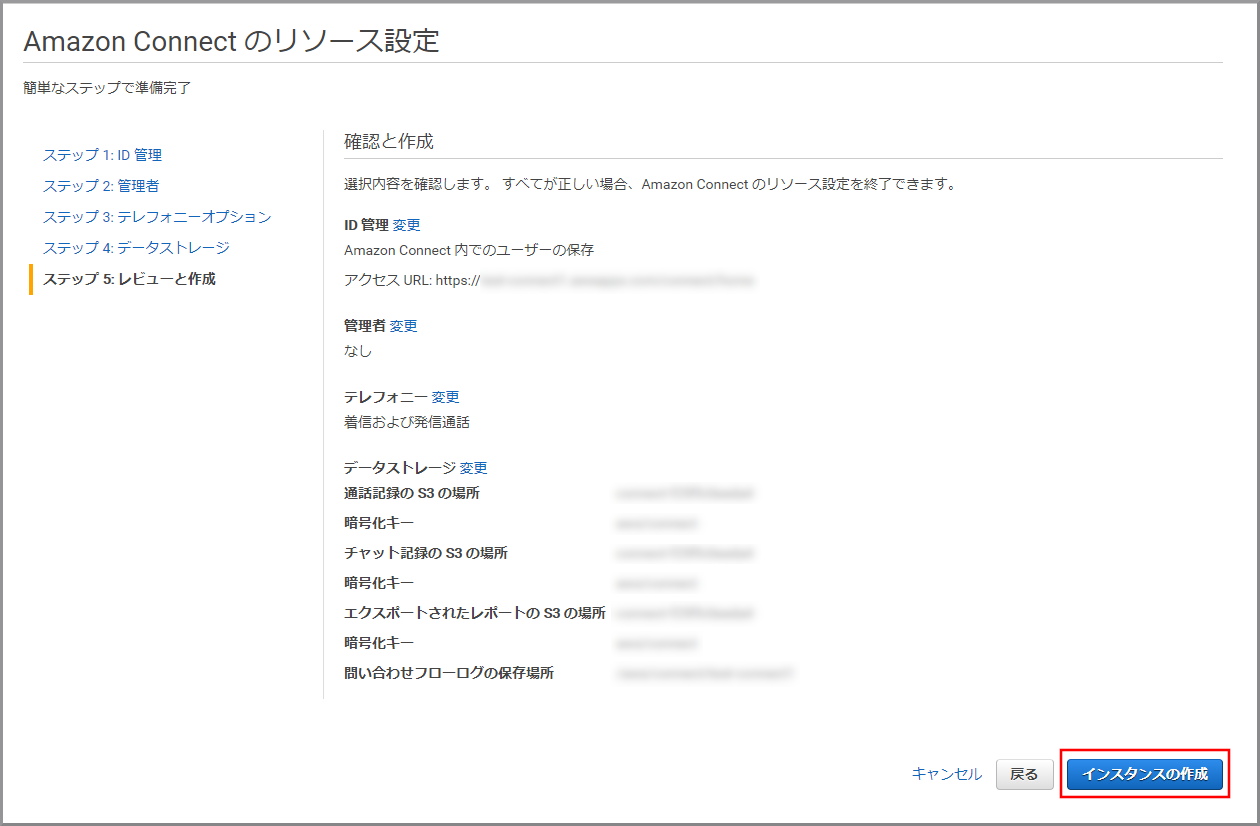
Task: Click the アクセス URL line
Action: (x=549, y=281)
